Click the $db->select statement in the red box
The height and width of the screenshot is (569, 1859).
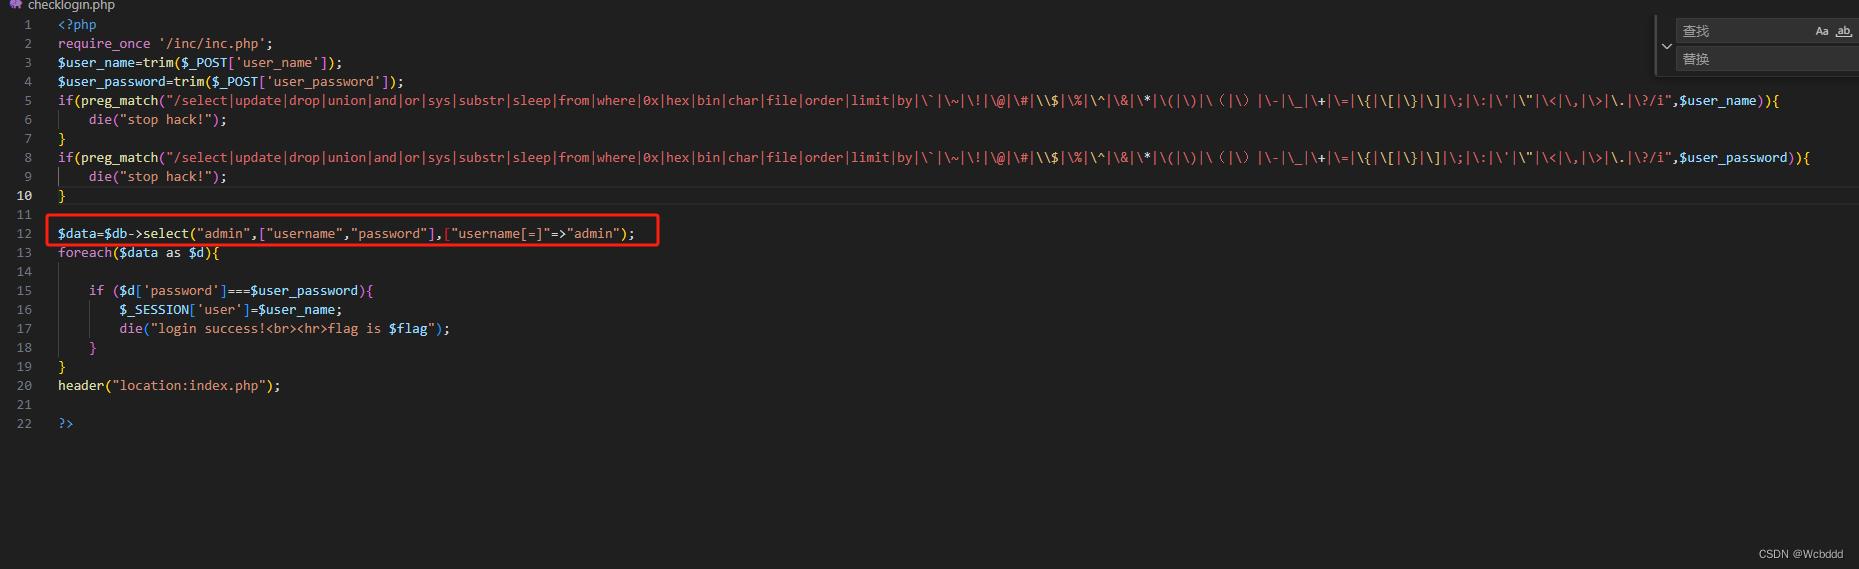346,233
